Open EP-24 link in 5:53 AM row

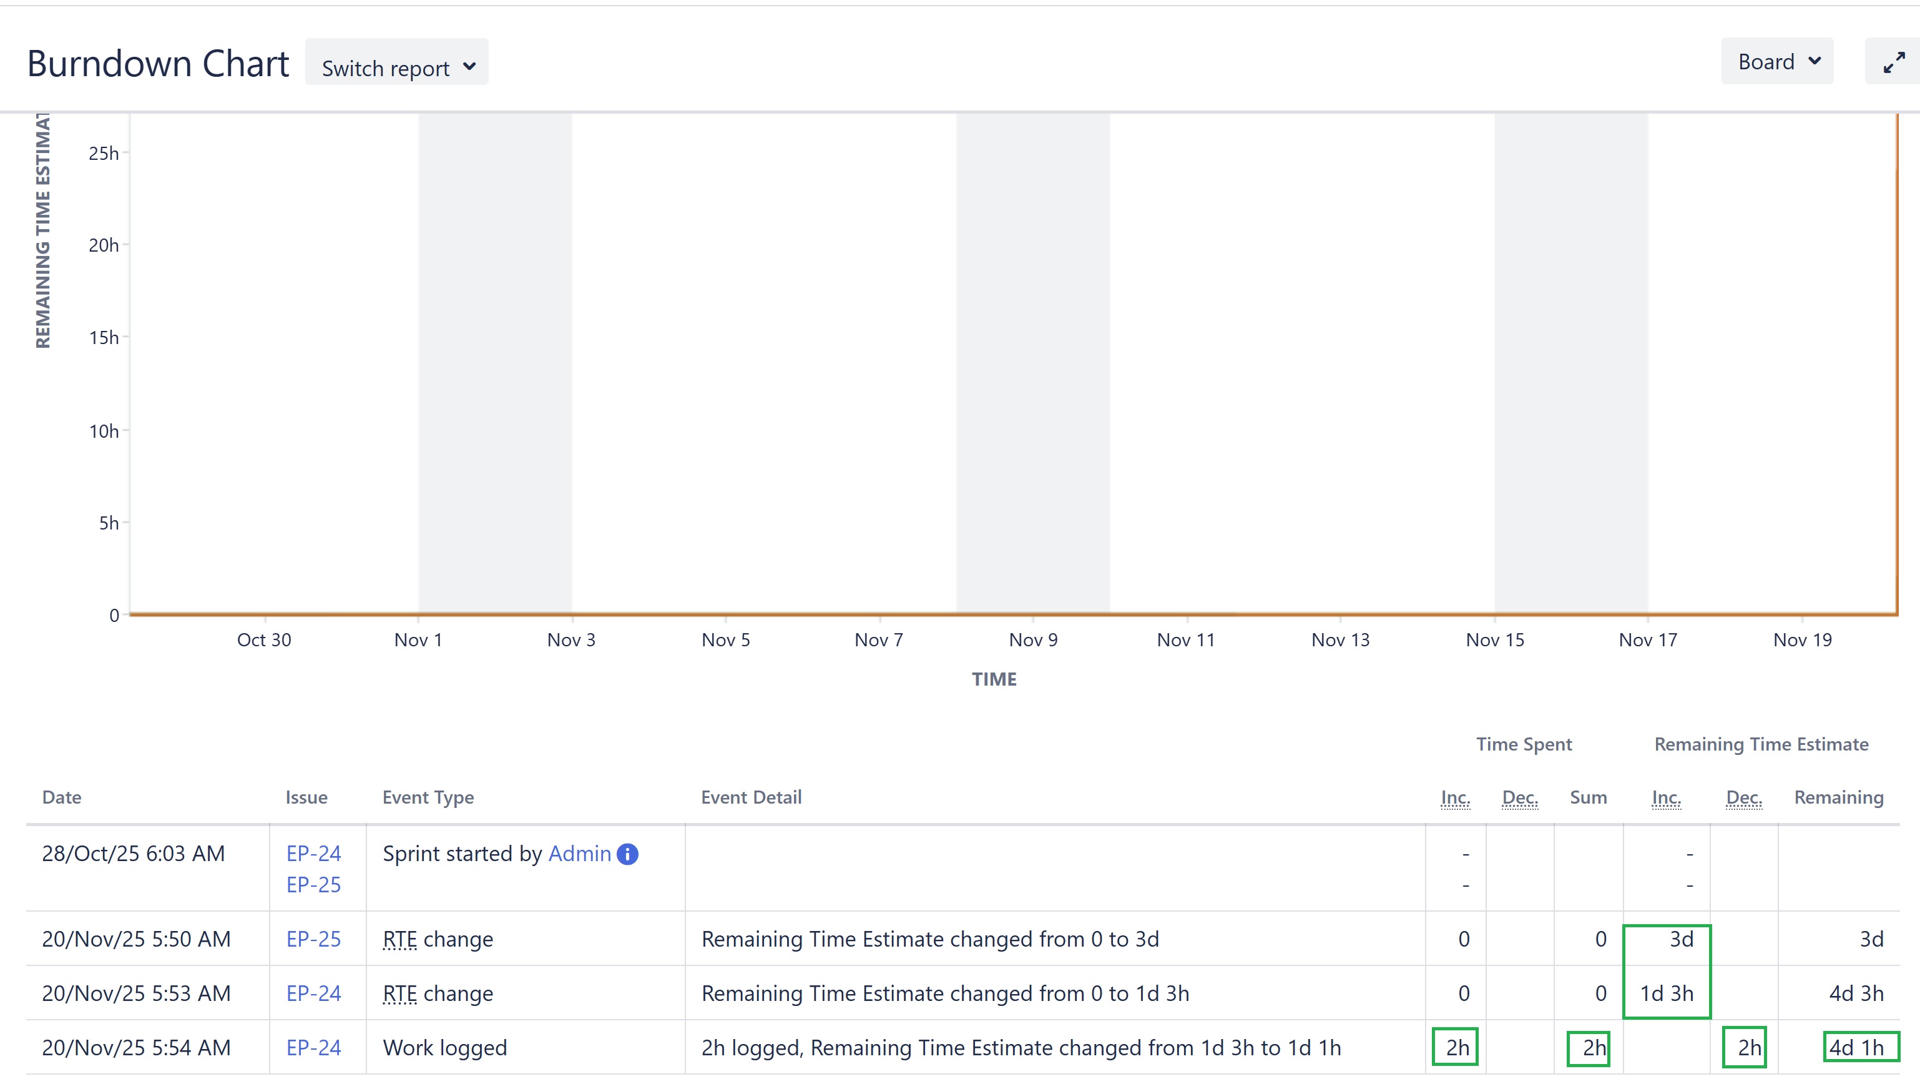tap(313, 993)
